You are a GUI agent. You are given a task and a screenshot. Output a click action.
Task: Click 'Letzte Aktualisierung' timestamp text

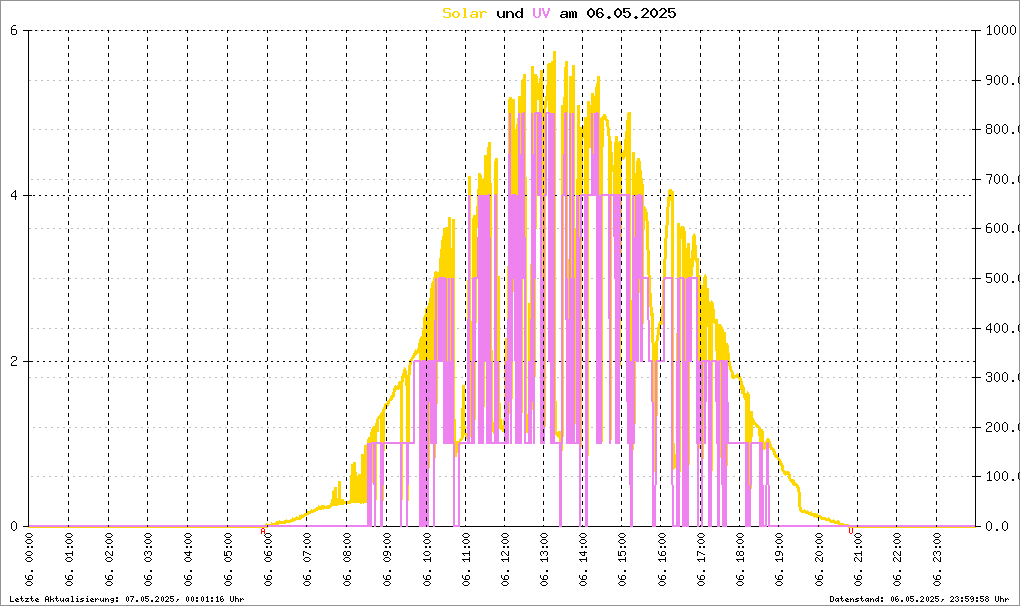(x=127, y=599)
